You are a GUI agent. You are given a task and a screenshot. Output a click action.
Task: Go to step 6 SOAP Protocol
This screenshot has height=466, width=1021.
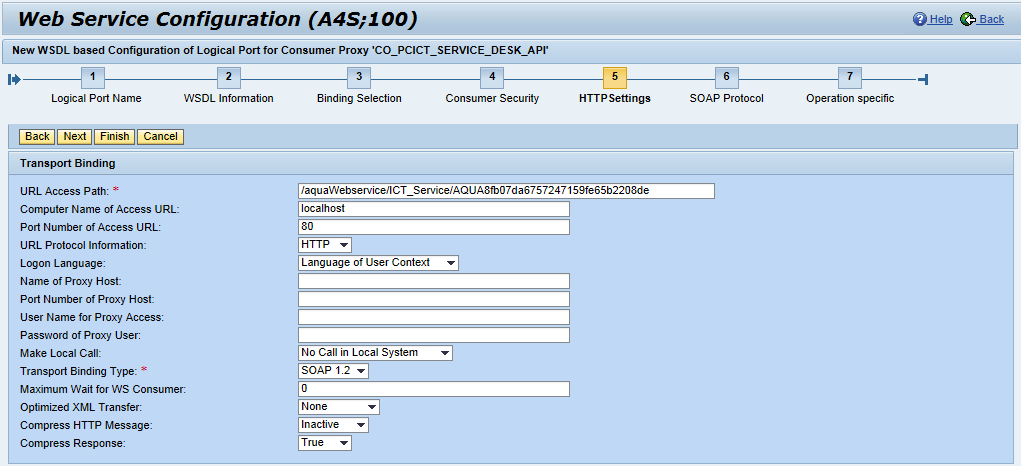point(726,78)
